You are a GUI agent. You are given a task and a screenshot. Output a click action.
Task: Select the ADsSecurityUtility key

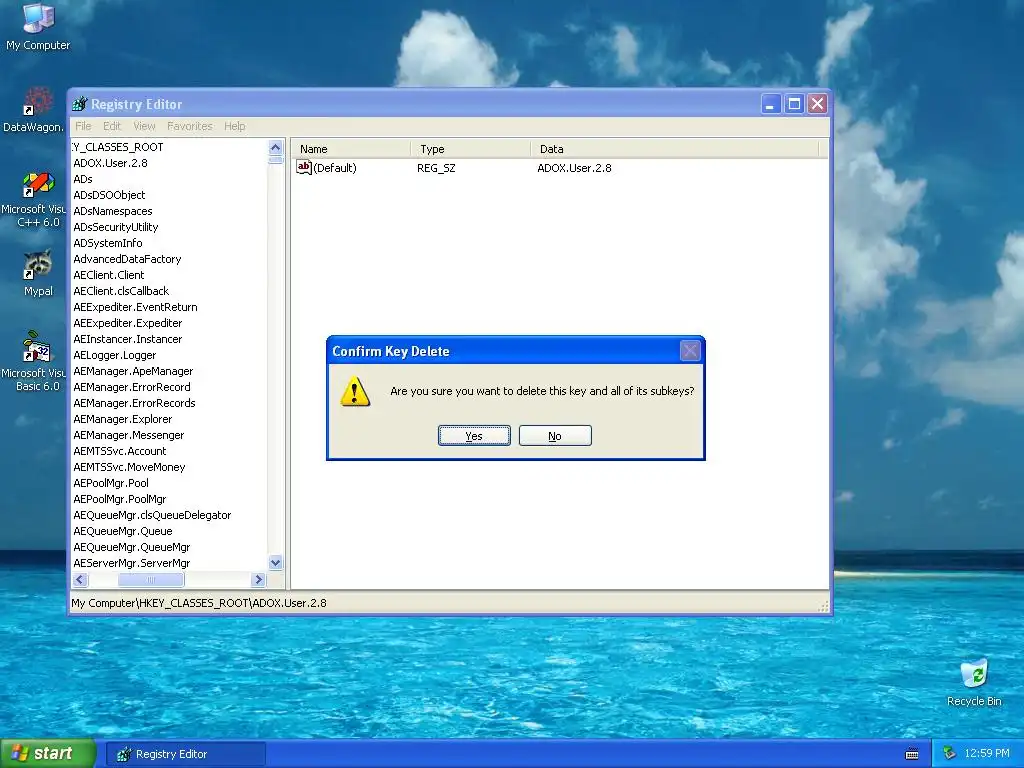tap(116, 227)
